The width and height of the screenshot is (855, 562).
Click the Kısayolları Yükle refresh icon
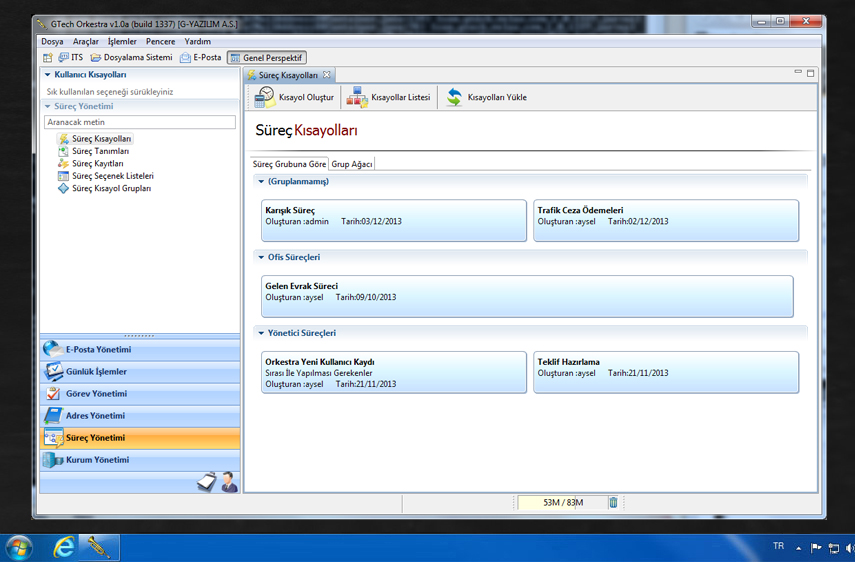pyautogui.click(x=454, y=97)
